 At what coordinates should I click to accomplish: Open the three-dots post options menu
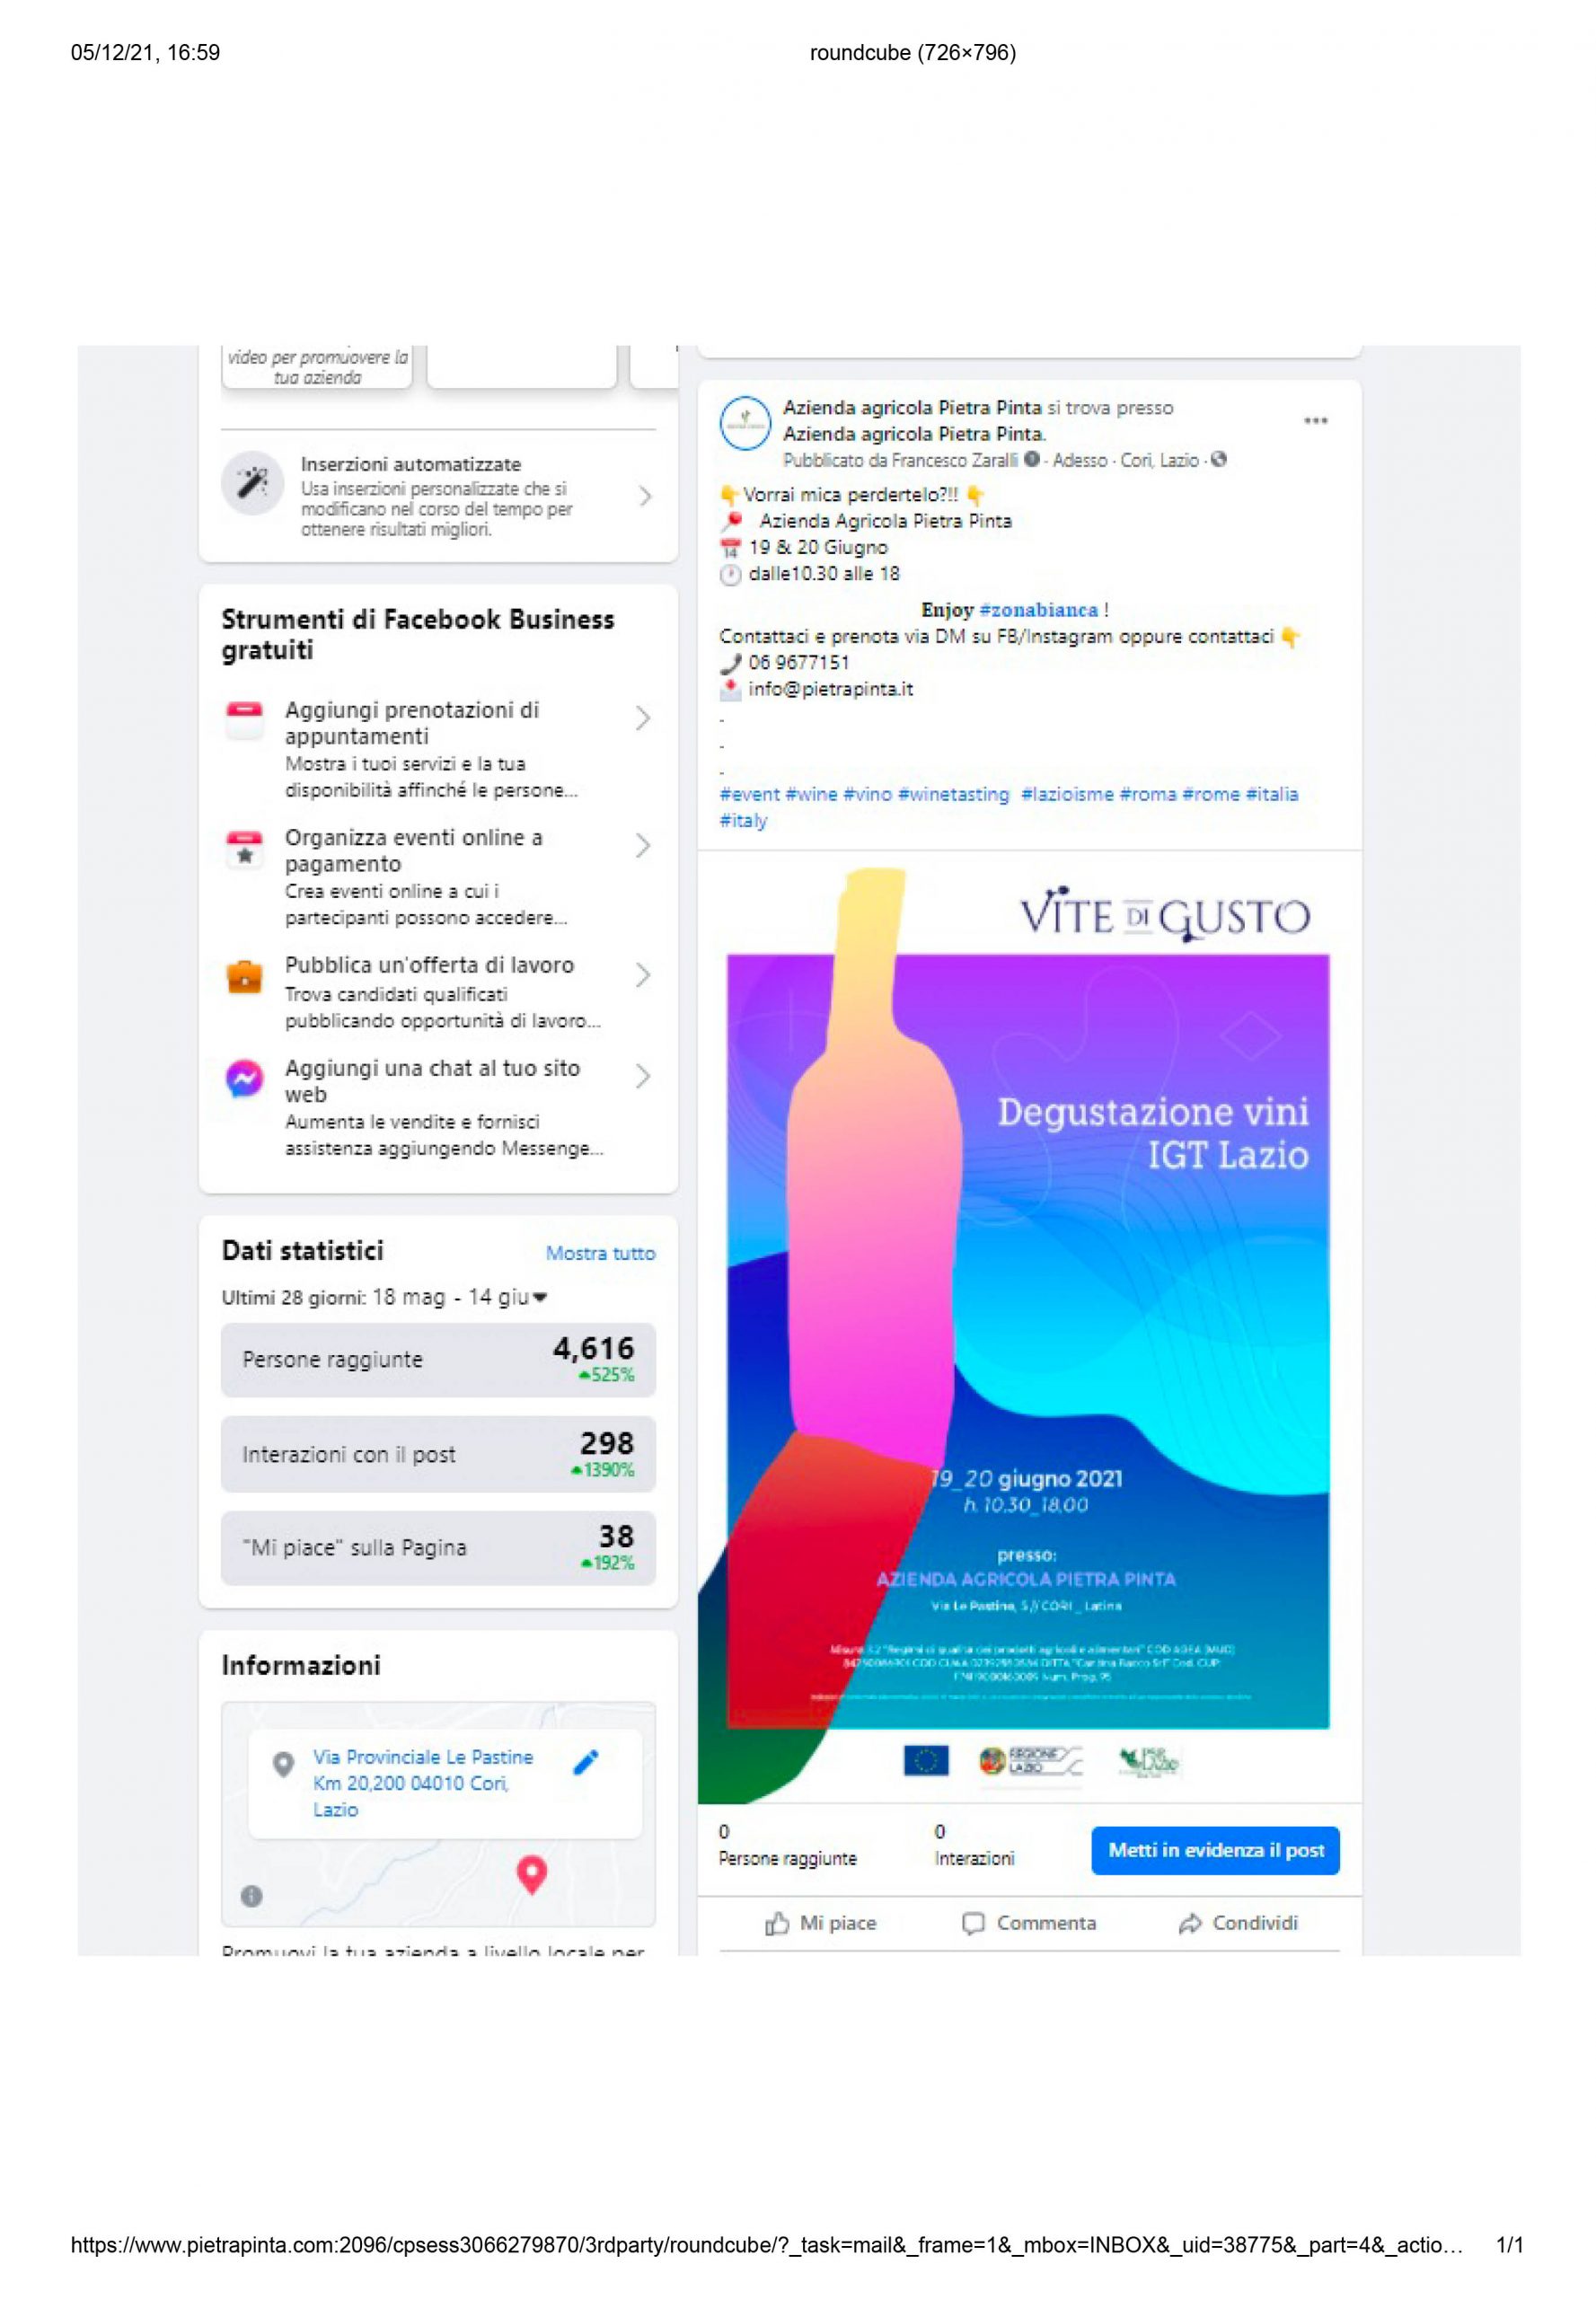1315,420
